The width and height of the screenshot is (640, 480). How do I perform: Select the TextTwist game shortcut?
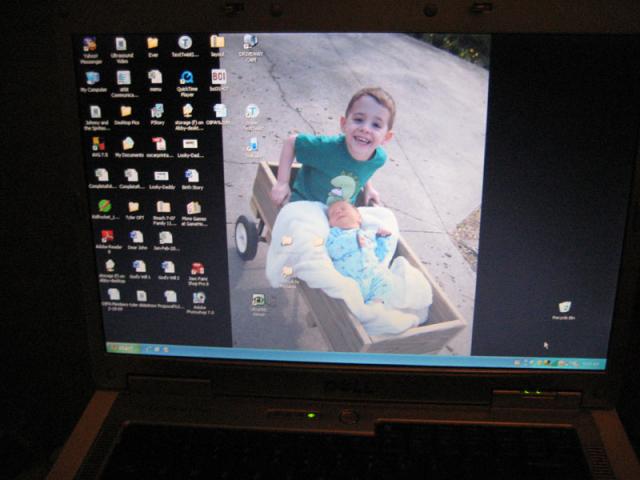coord(185,47)
